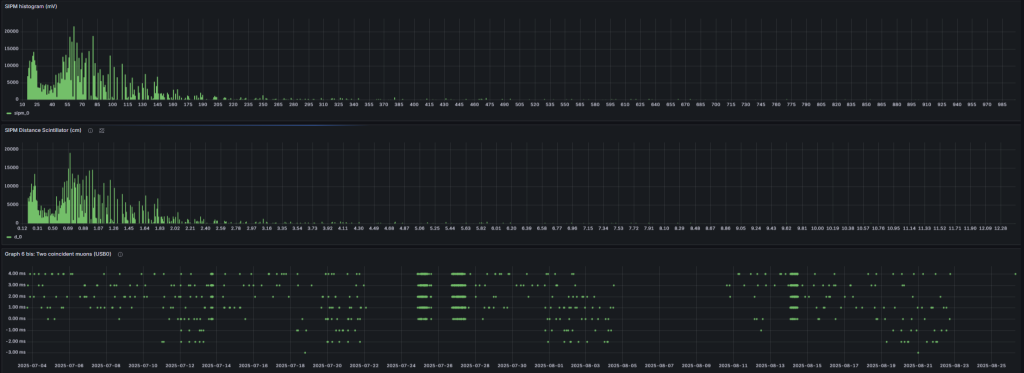Toggle the sipm_0 legend series

21,113
